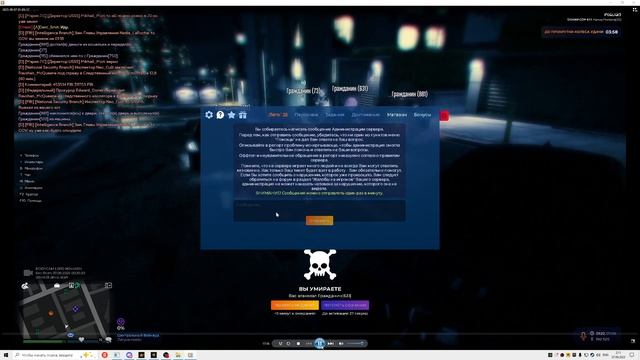Viewport: 640px width, 360px height.
Task: Switch to the orange first menu tab
Action: 278,115
